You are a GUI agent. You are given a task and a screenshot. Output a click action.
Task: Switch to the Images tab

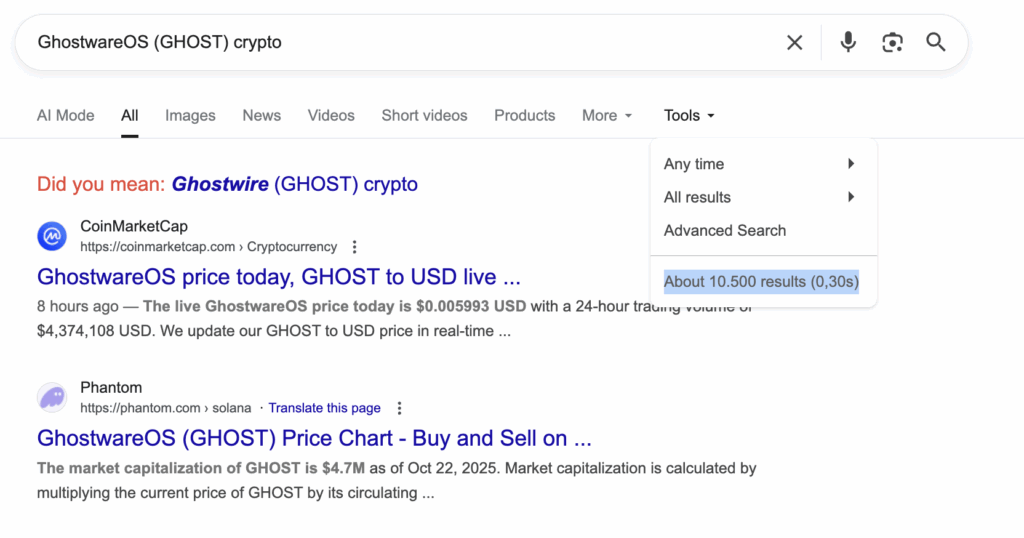pos(190,115)
